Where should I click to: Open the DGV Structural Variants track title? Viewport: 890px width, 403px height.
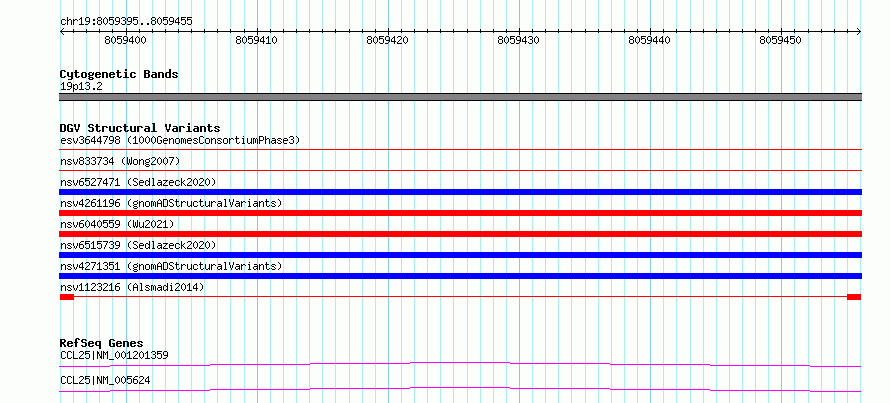pyautogui.click(x=140, y=128)
